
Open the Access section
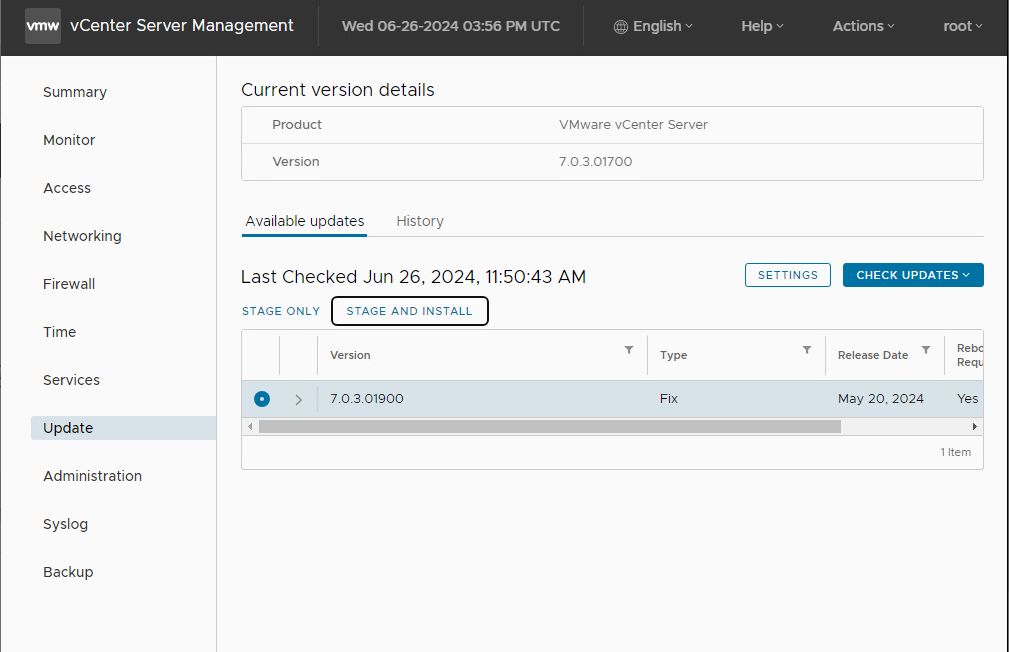tap(67, 188)
